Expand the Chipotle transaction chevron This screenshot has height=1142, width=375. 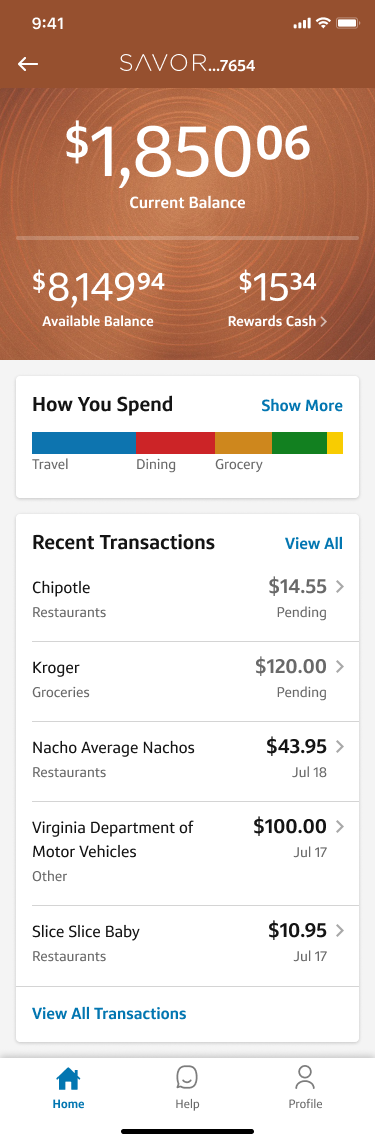(x=339, y=586)
